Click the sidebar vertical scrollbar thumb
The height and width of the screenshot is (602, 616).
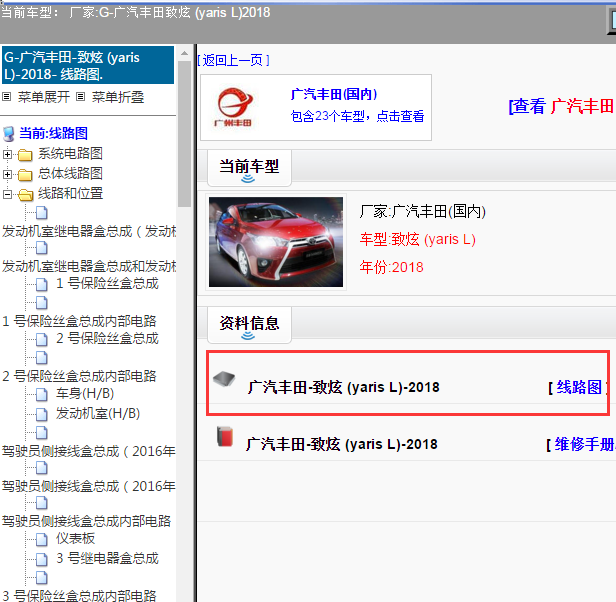(184, 134)
